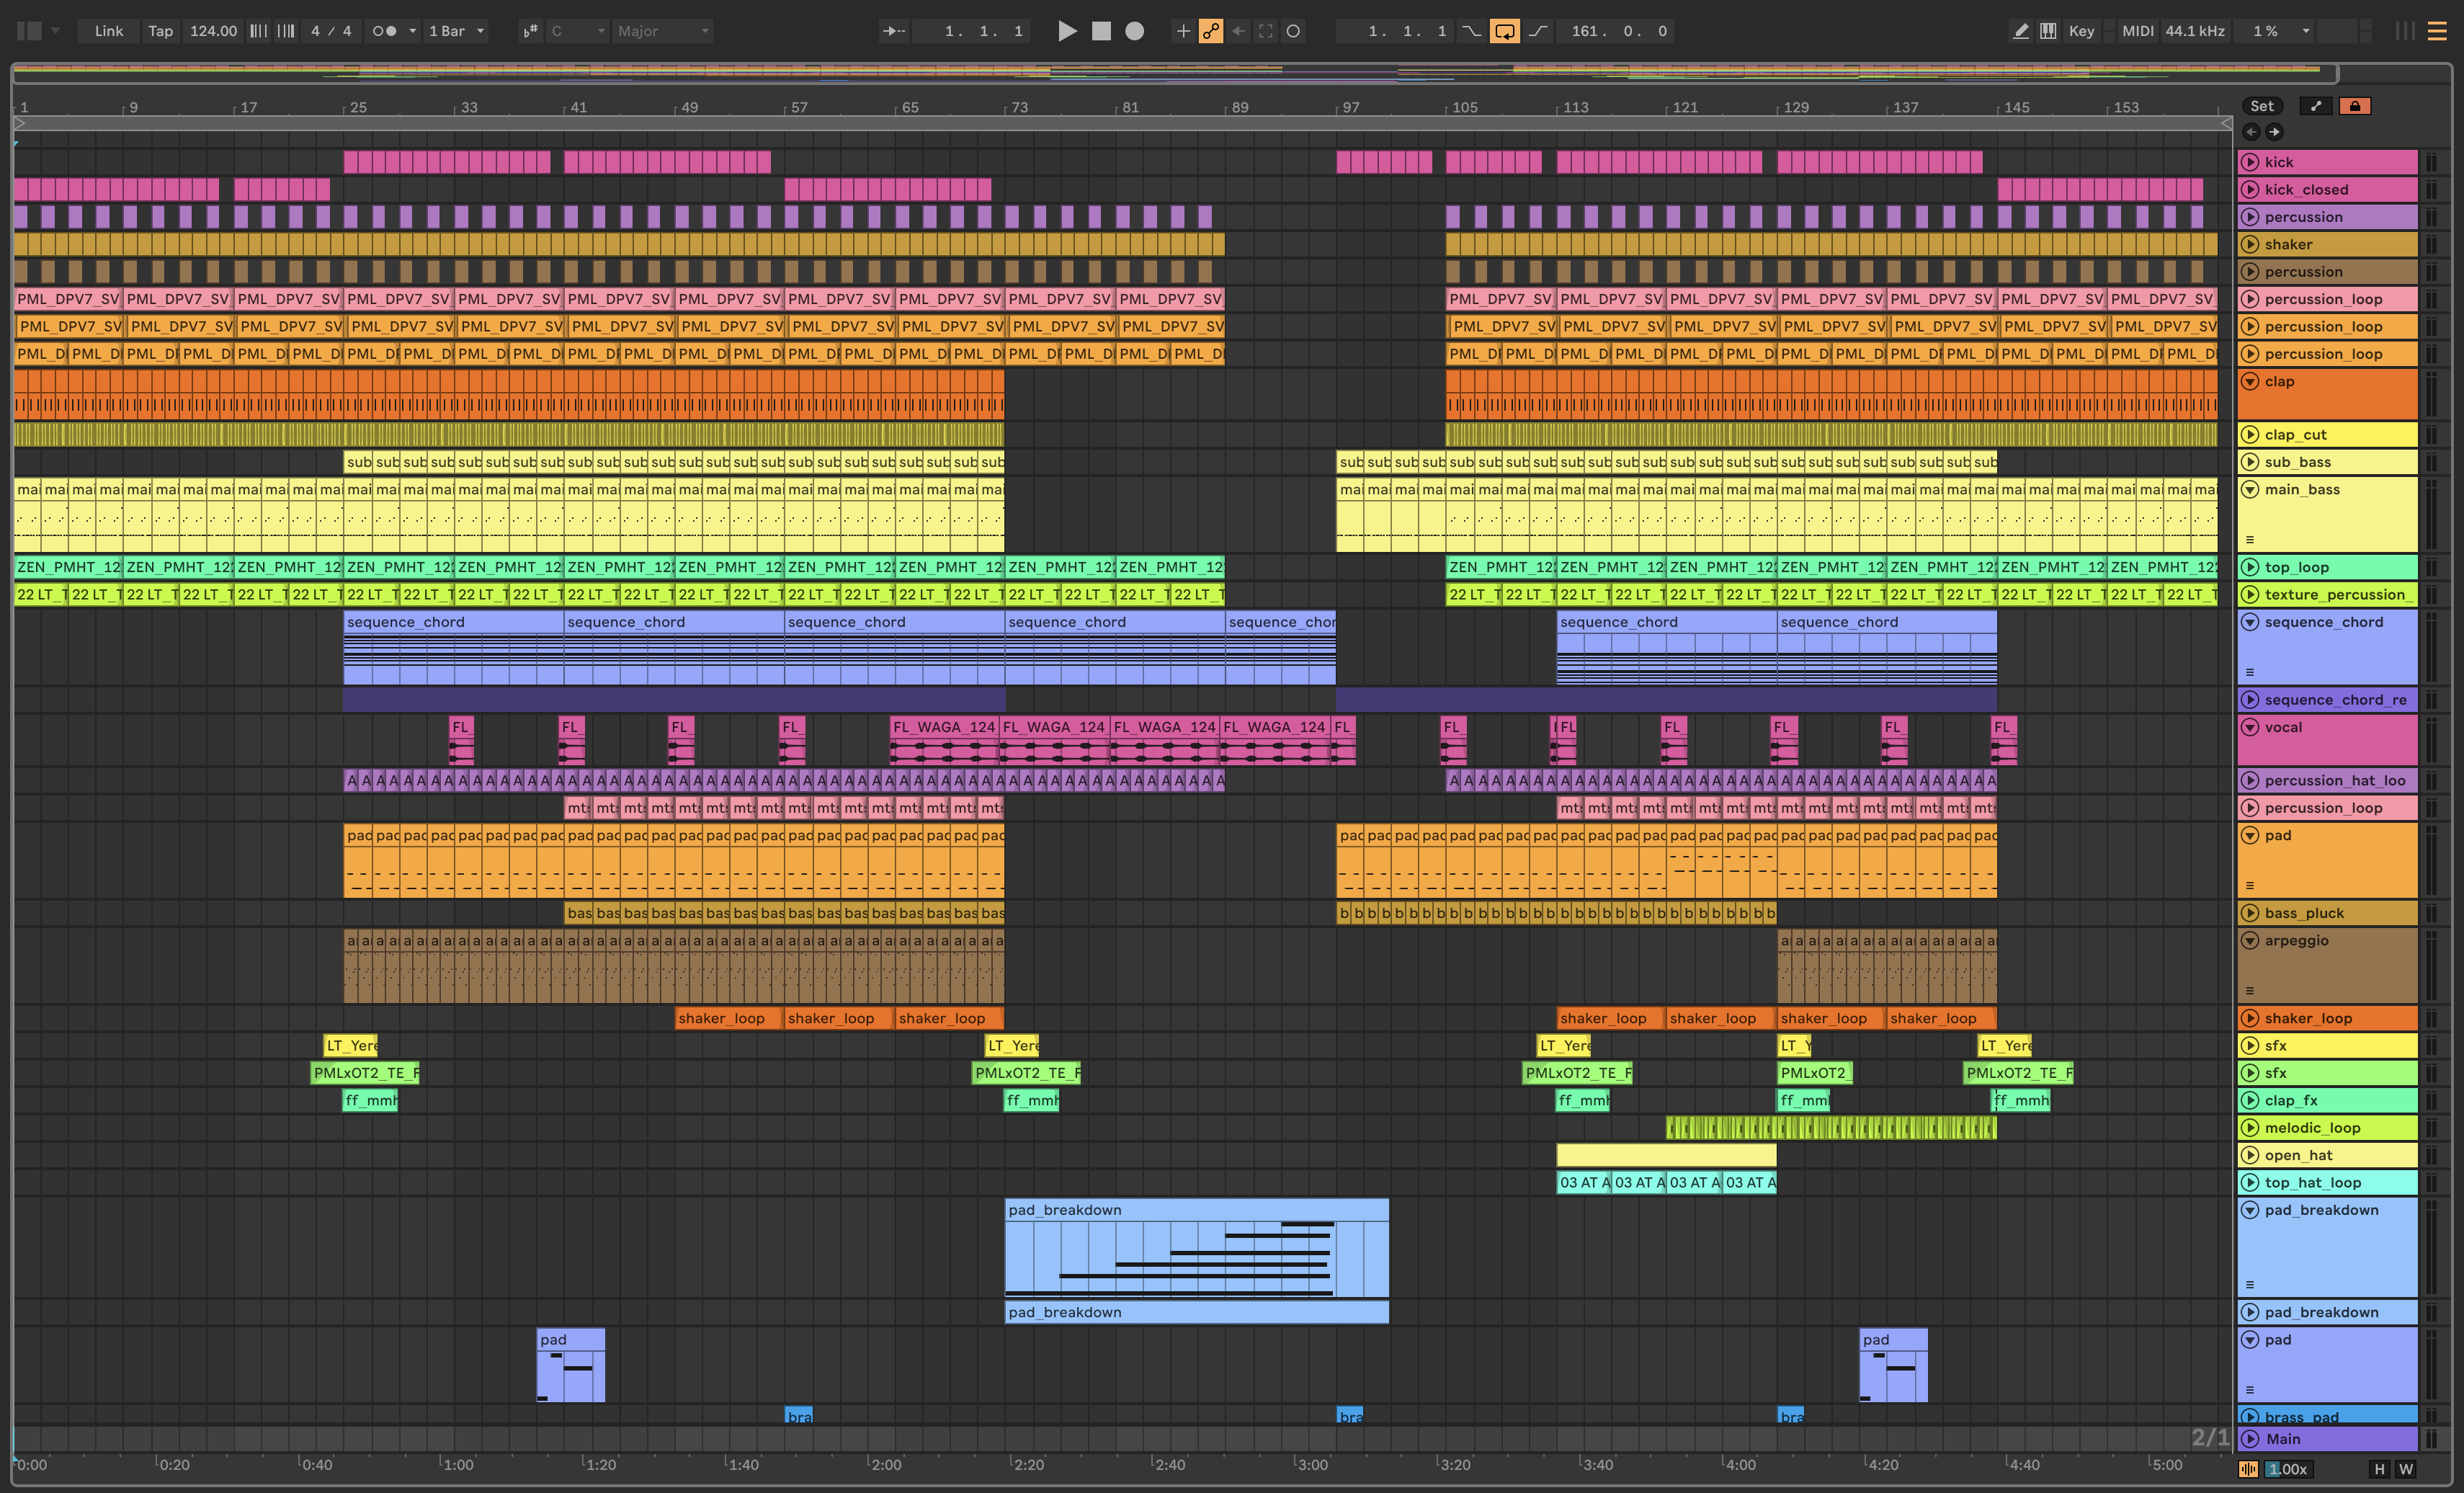Click the Next Locator arrow
The width and height of the screenshot is (2464, 1493).
pyautogui.click(x=2274, y=132)
